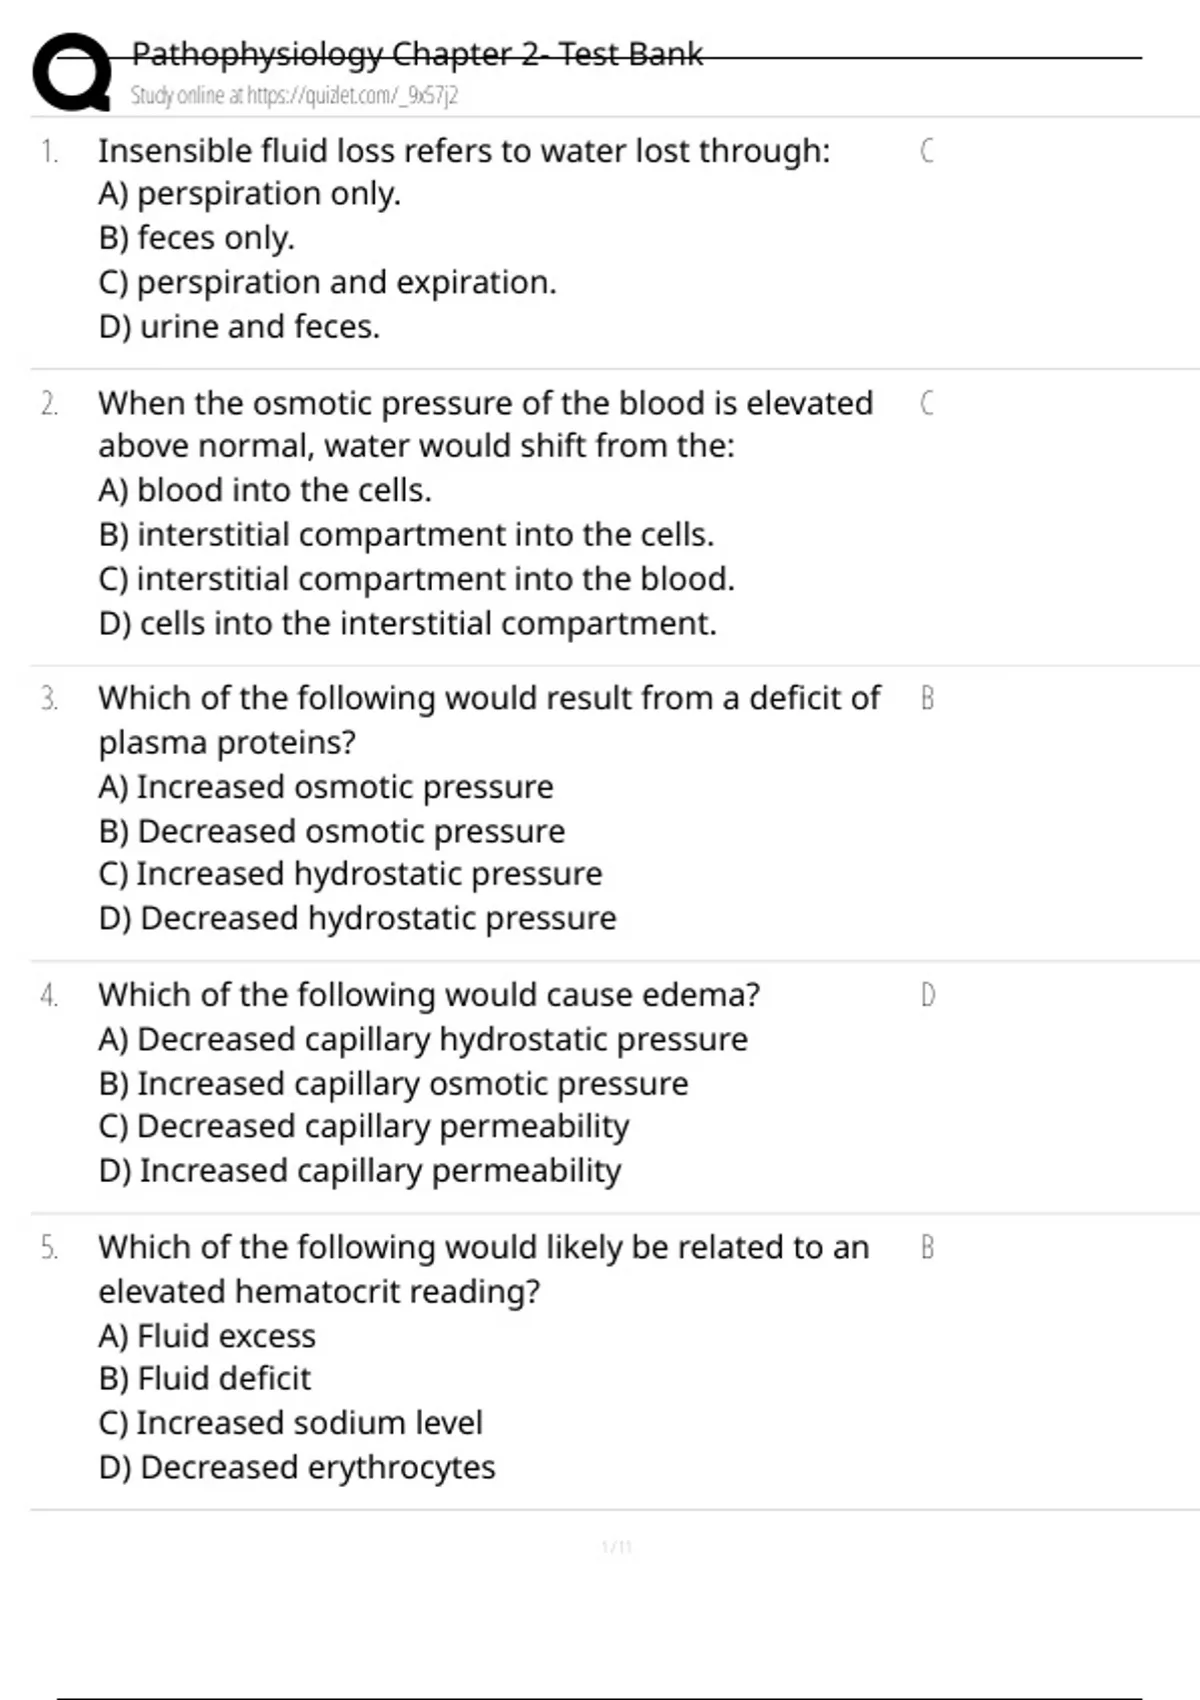Pick option C Increased sodium level
1200x1700 pixels.
290,1423
